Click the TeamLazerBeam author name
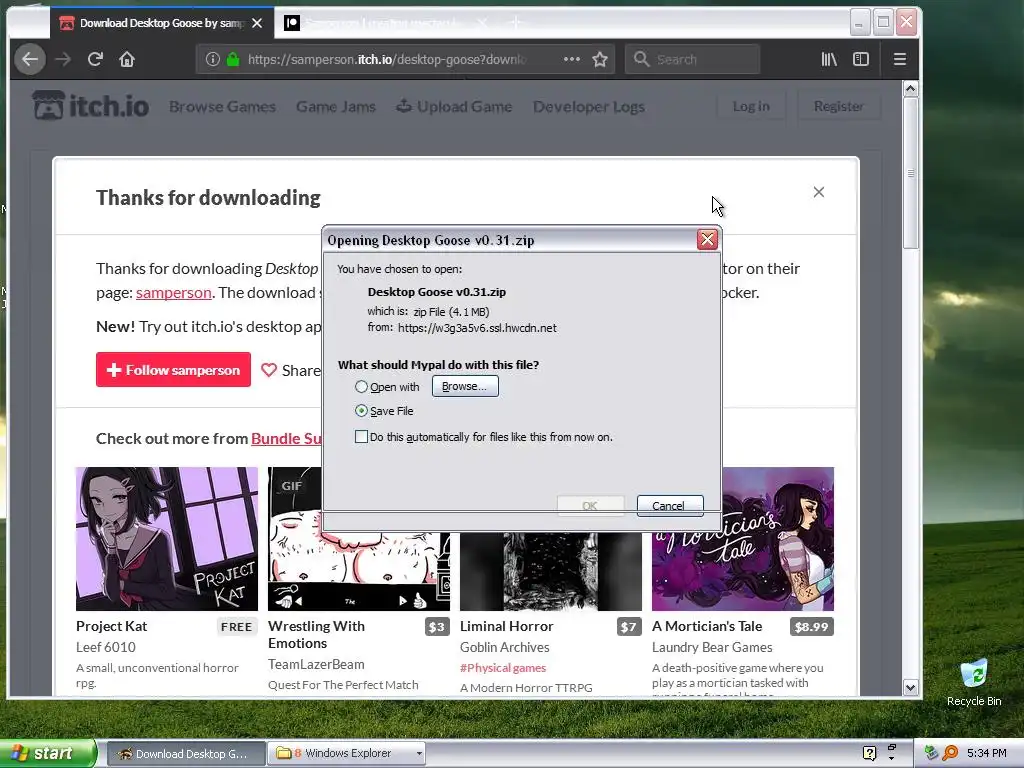This screenshot has height=768, width=1024. (316, 664)
